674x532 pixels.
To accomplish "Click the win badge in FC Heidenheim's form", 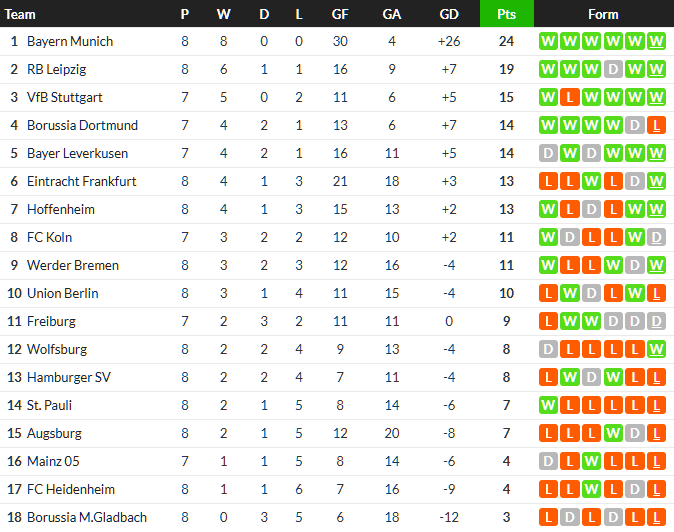I will click(591, 489).
